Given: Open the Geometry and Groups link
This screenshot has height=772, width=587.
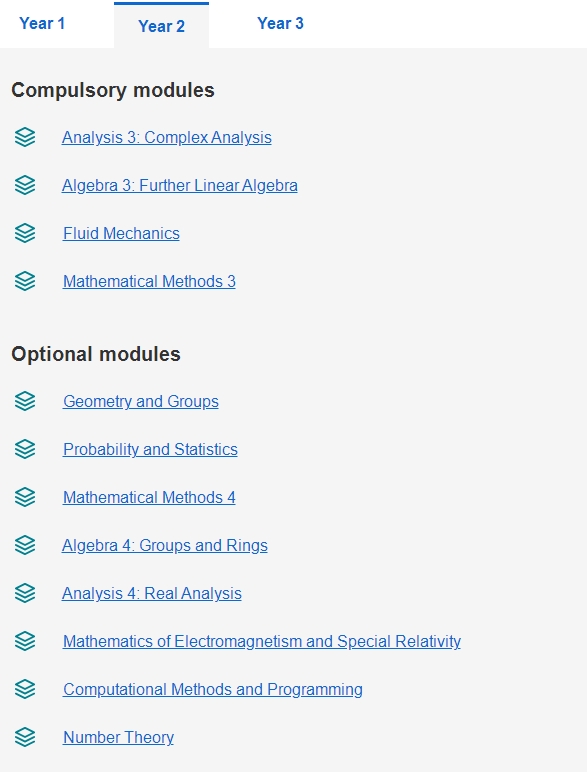Looking at the screenshot, I should click(x=141, y=401).
